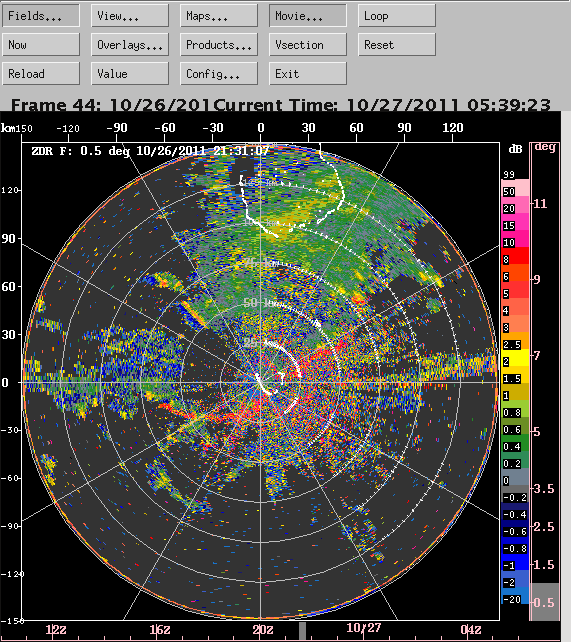Open the Fields... dialog
The height and width of the screenshot is (642, 571).
tap(41, 16)
